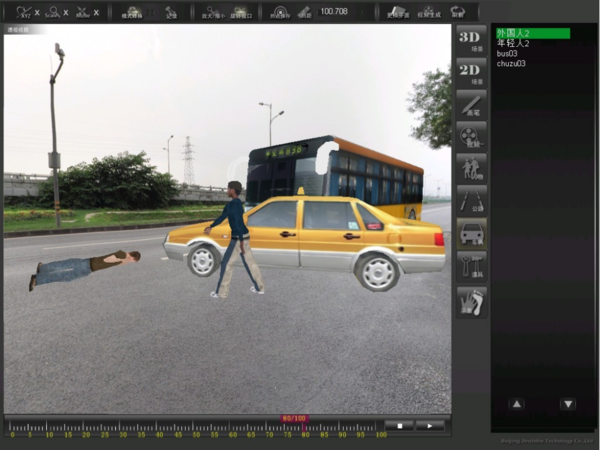Select bus03 in the object list

507,53
